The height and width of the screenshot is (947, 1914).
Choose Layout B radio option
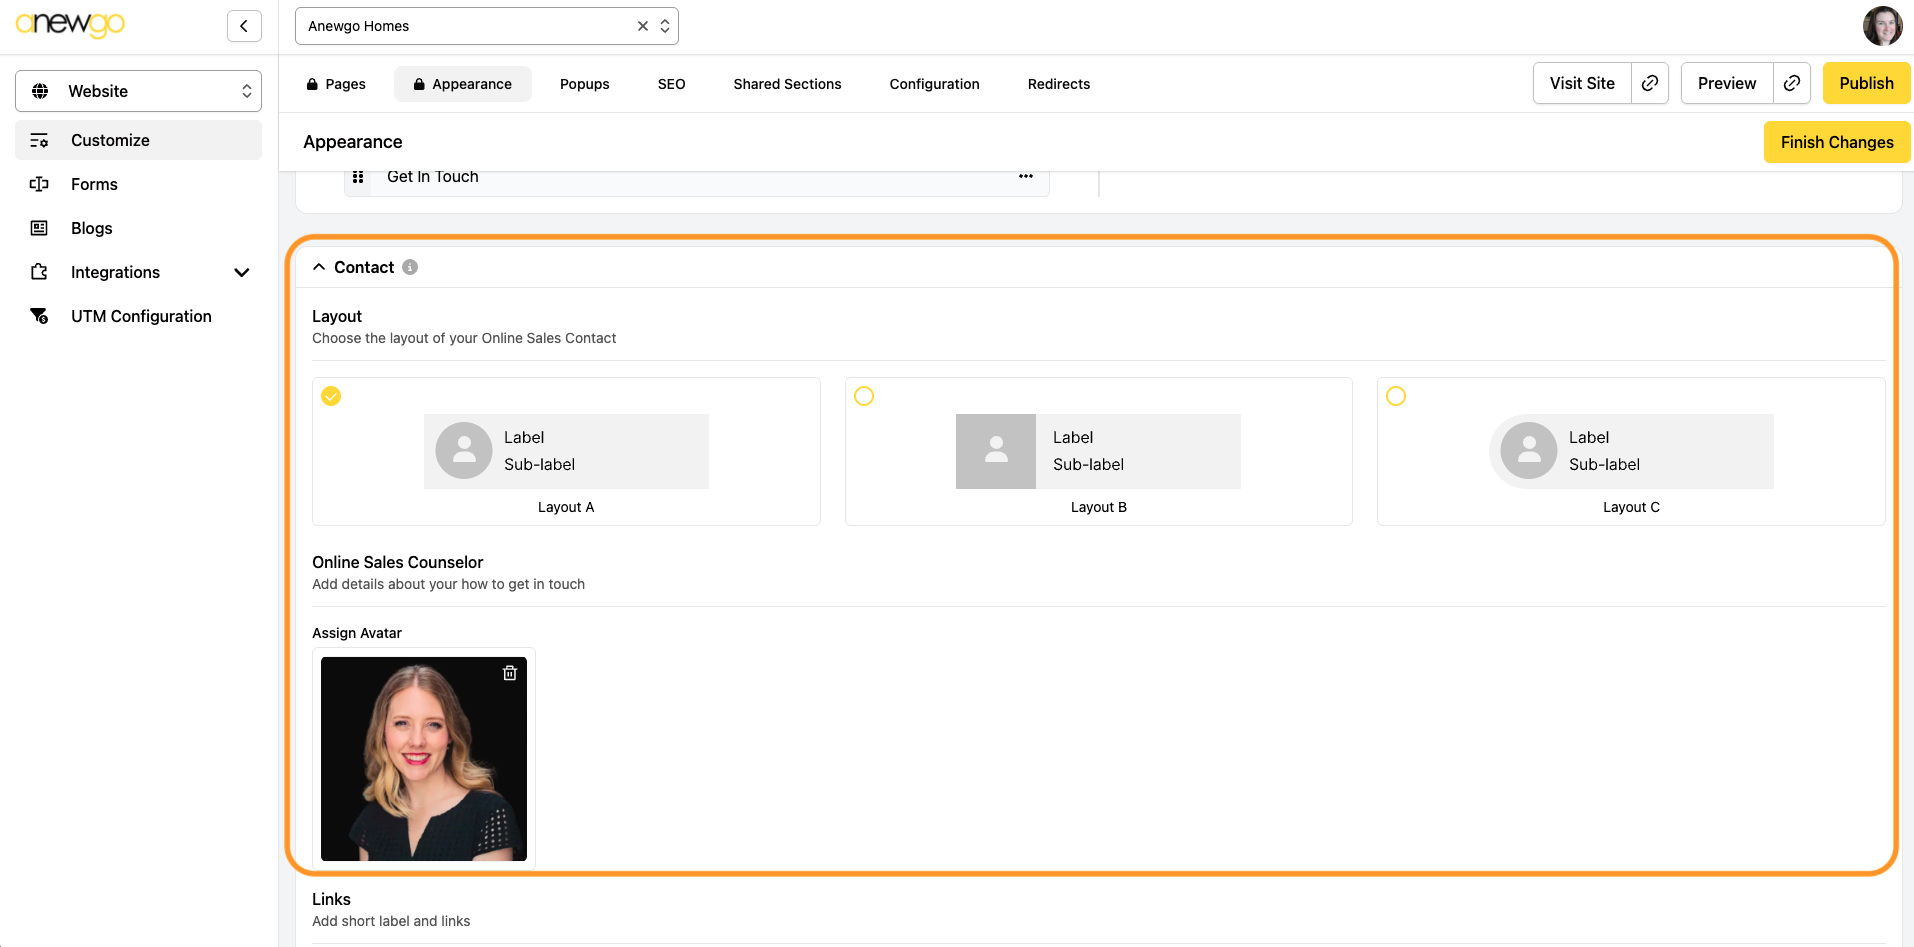[864, 396]
